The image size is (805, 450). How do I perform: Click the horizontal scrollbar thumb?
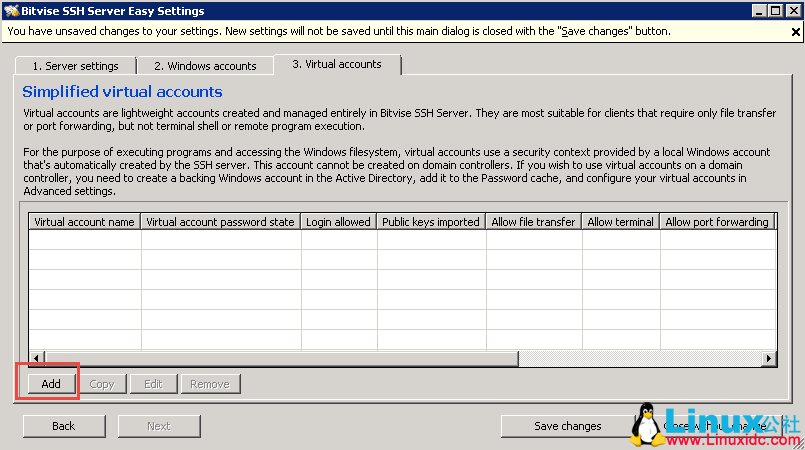tap(281, 358)
